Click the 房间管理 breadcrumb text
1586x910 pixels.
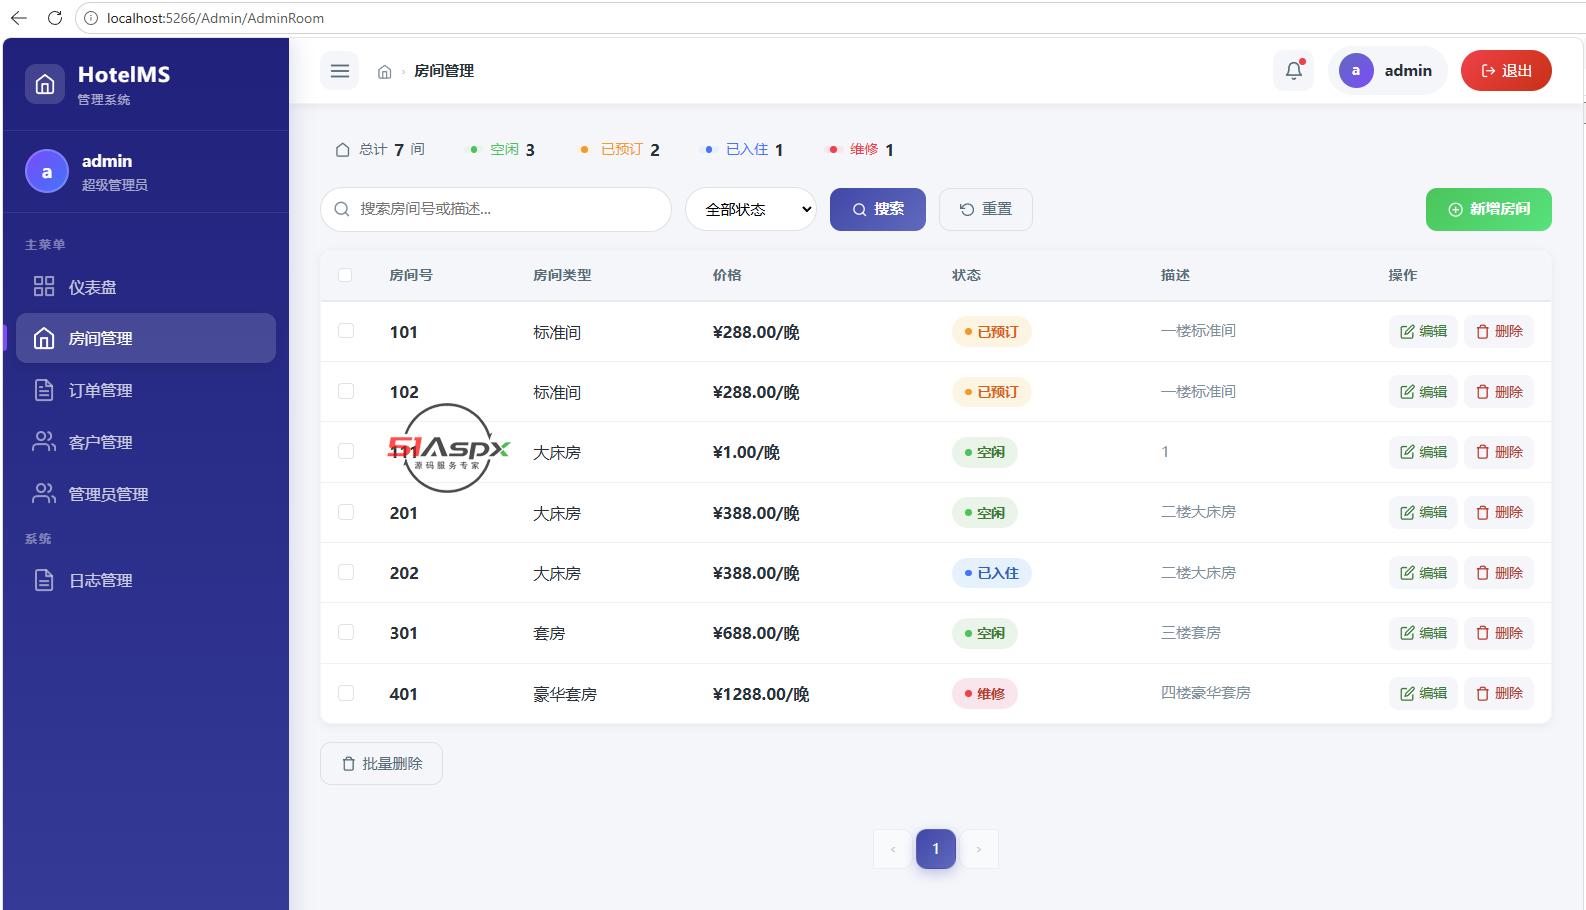coord(444,71)
